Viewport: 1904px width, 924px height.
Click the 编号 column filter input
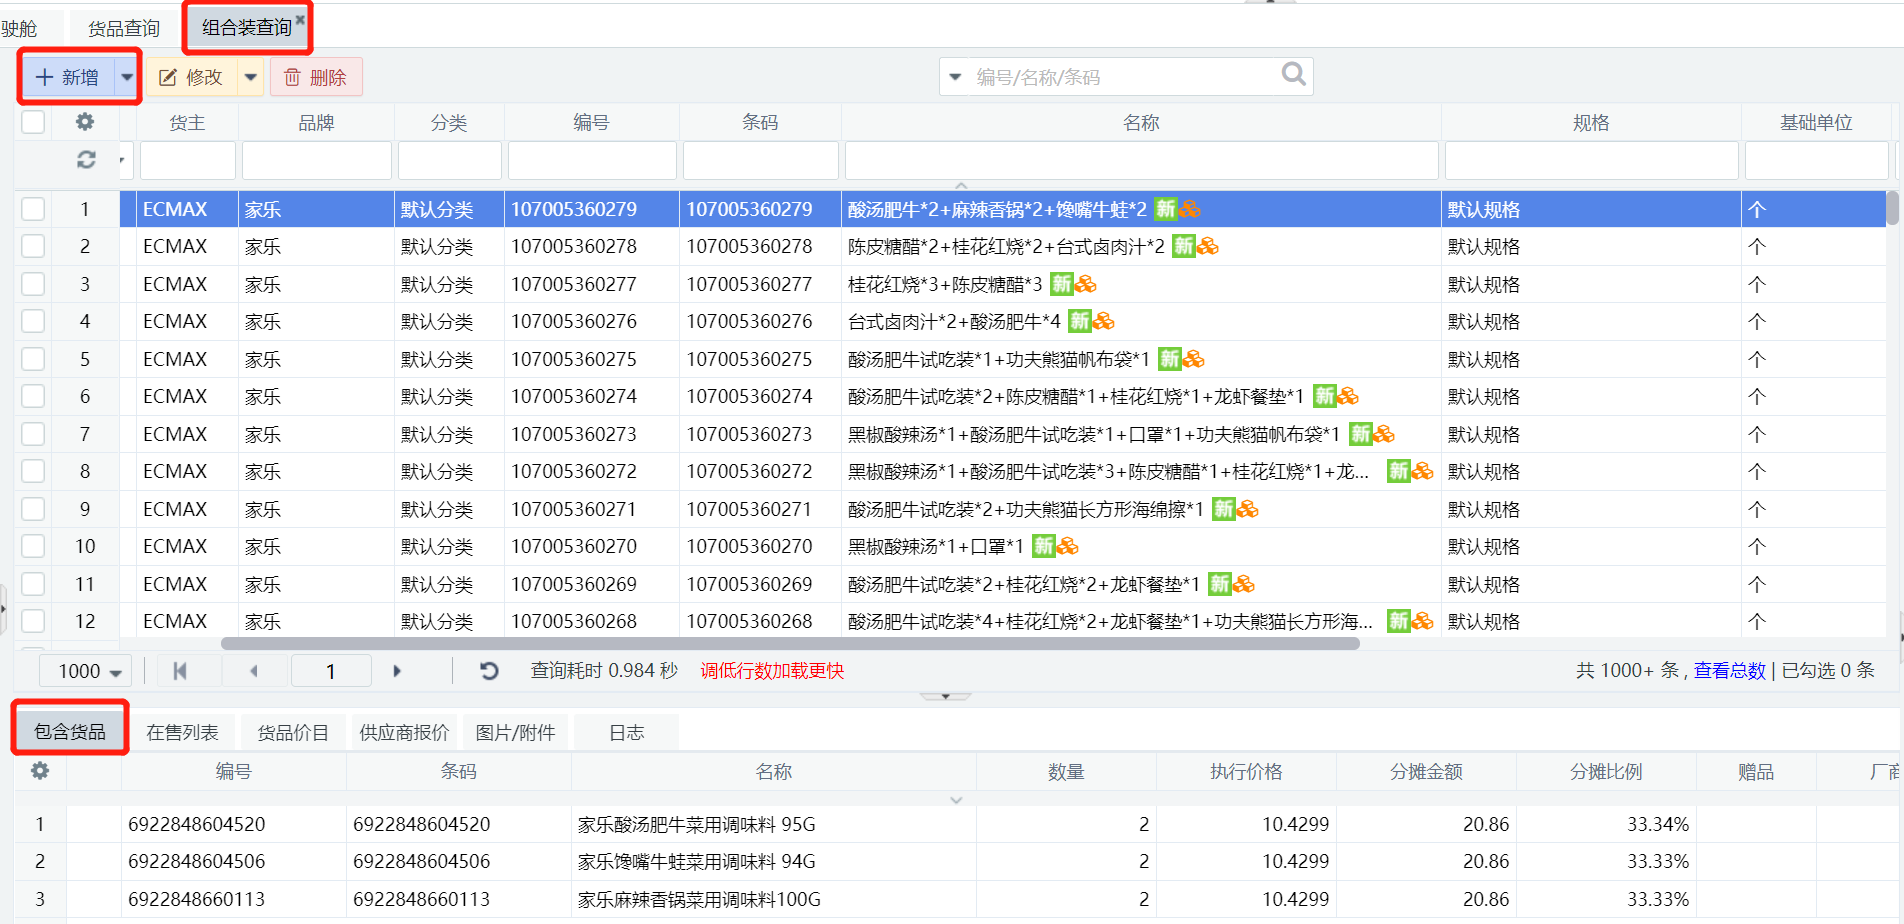(x=592, y=160)
